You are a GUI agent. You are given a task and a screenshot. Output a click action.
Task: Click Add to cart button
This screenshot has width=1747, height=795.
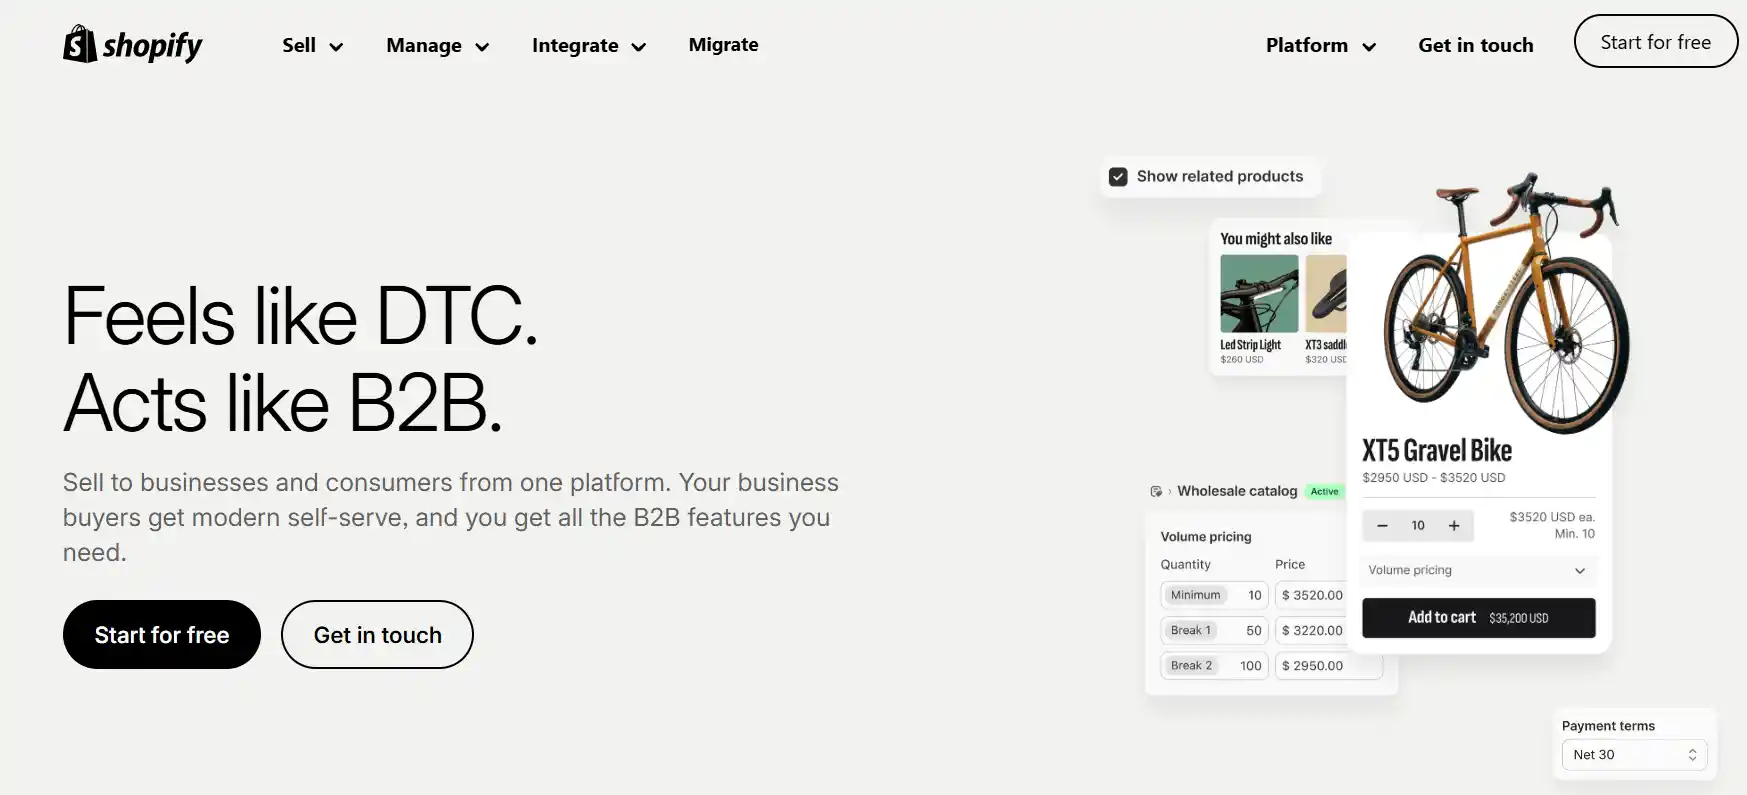[1478, 618]
